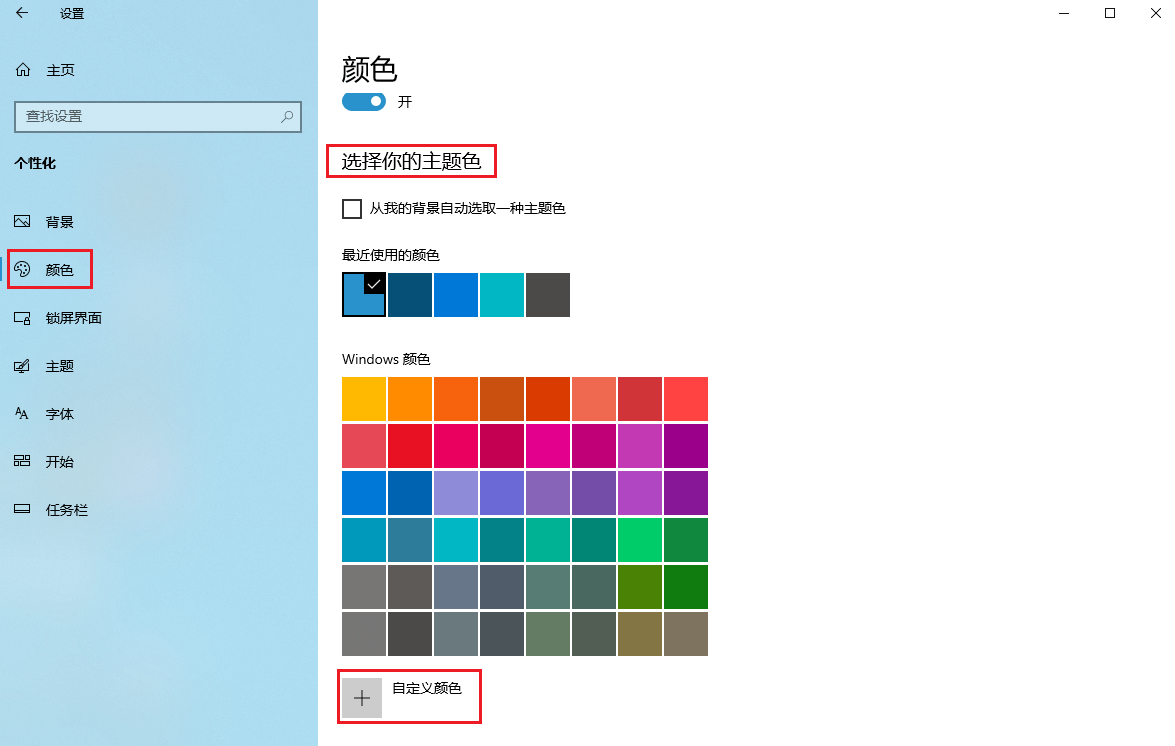Open the 字体 fonts icon

24,413
